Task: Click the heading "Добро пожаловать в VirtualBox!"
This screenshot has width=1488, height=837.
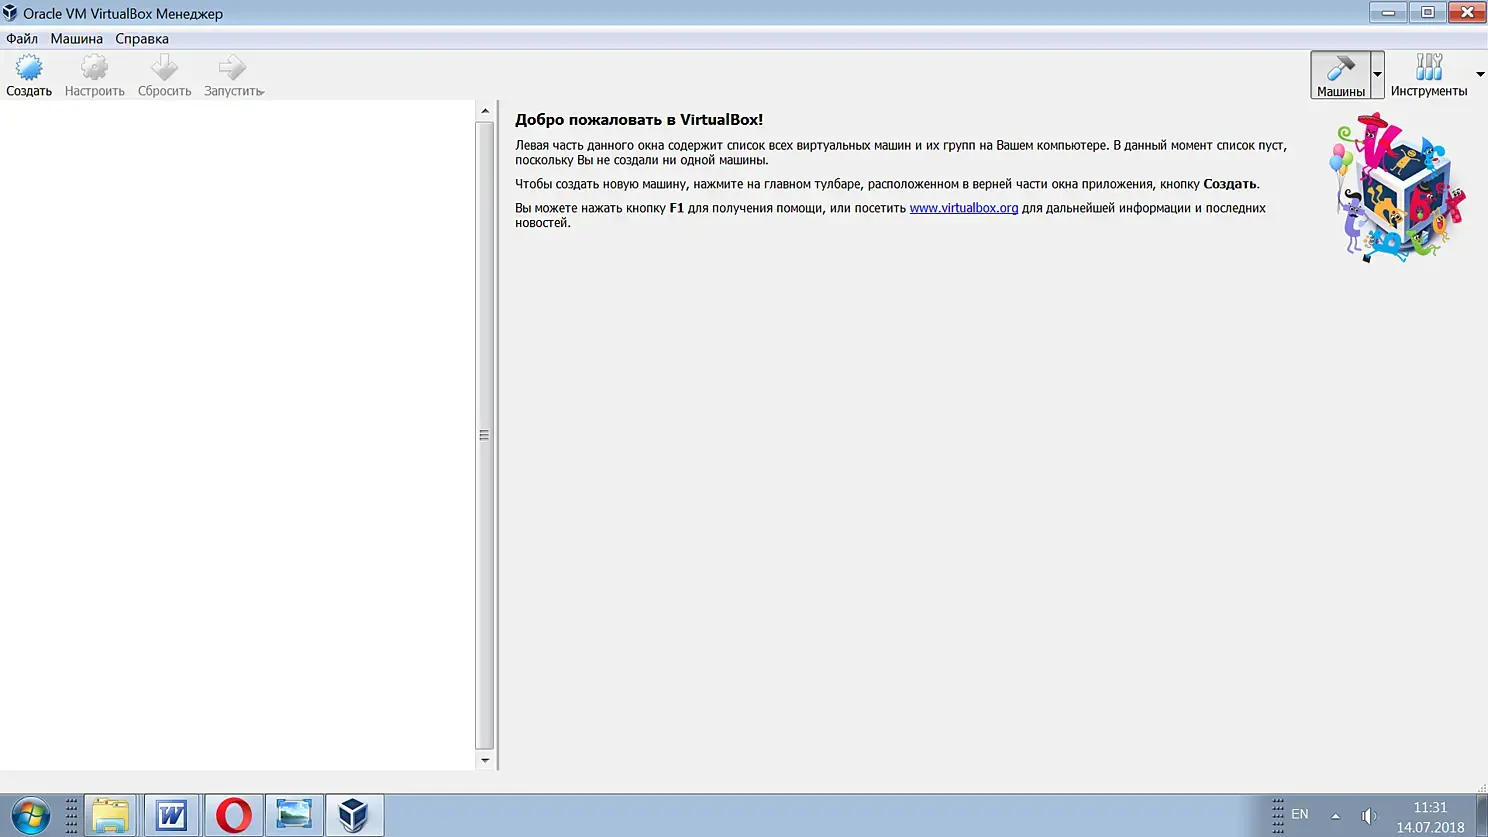Action: [x=639, y=120]
